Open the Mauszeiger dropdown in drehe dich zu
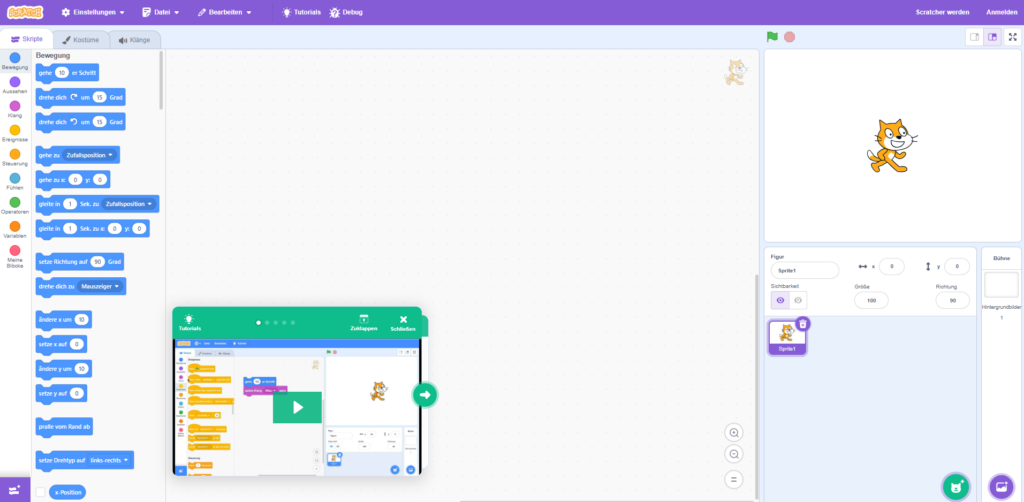1024x502 pixels. pyautogui.click(x=102, y=286)
